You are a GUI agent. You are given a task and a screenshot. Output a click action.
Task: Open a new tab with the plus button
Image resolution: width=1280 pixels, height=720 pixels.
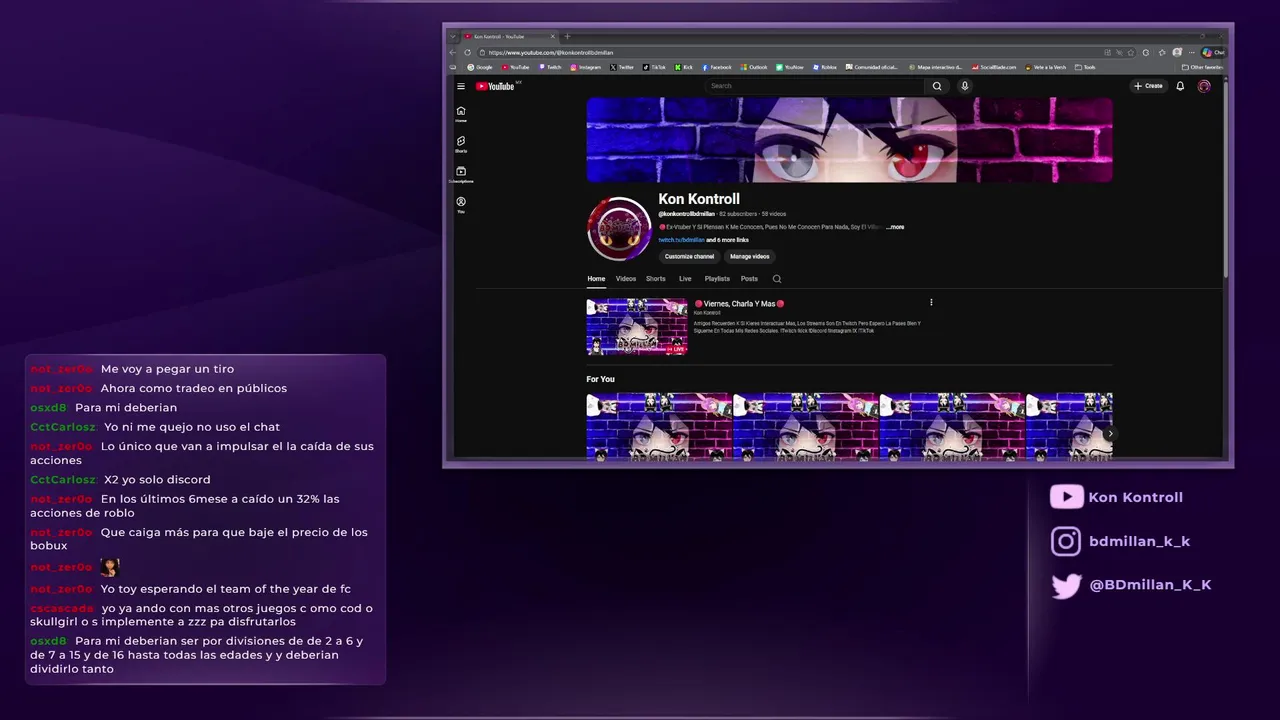[567, 36]
